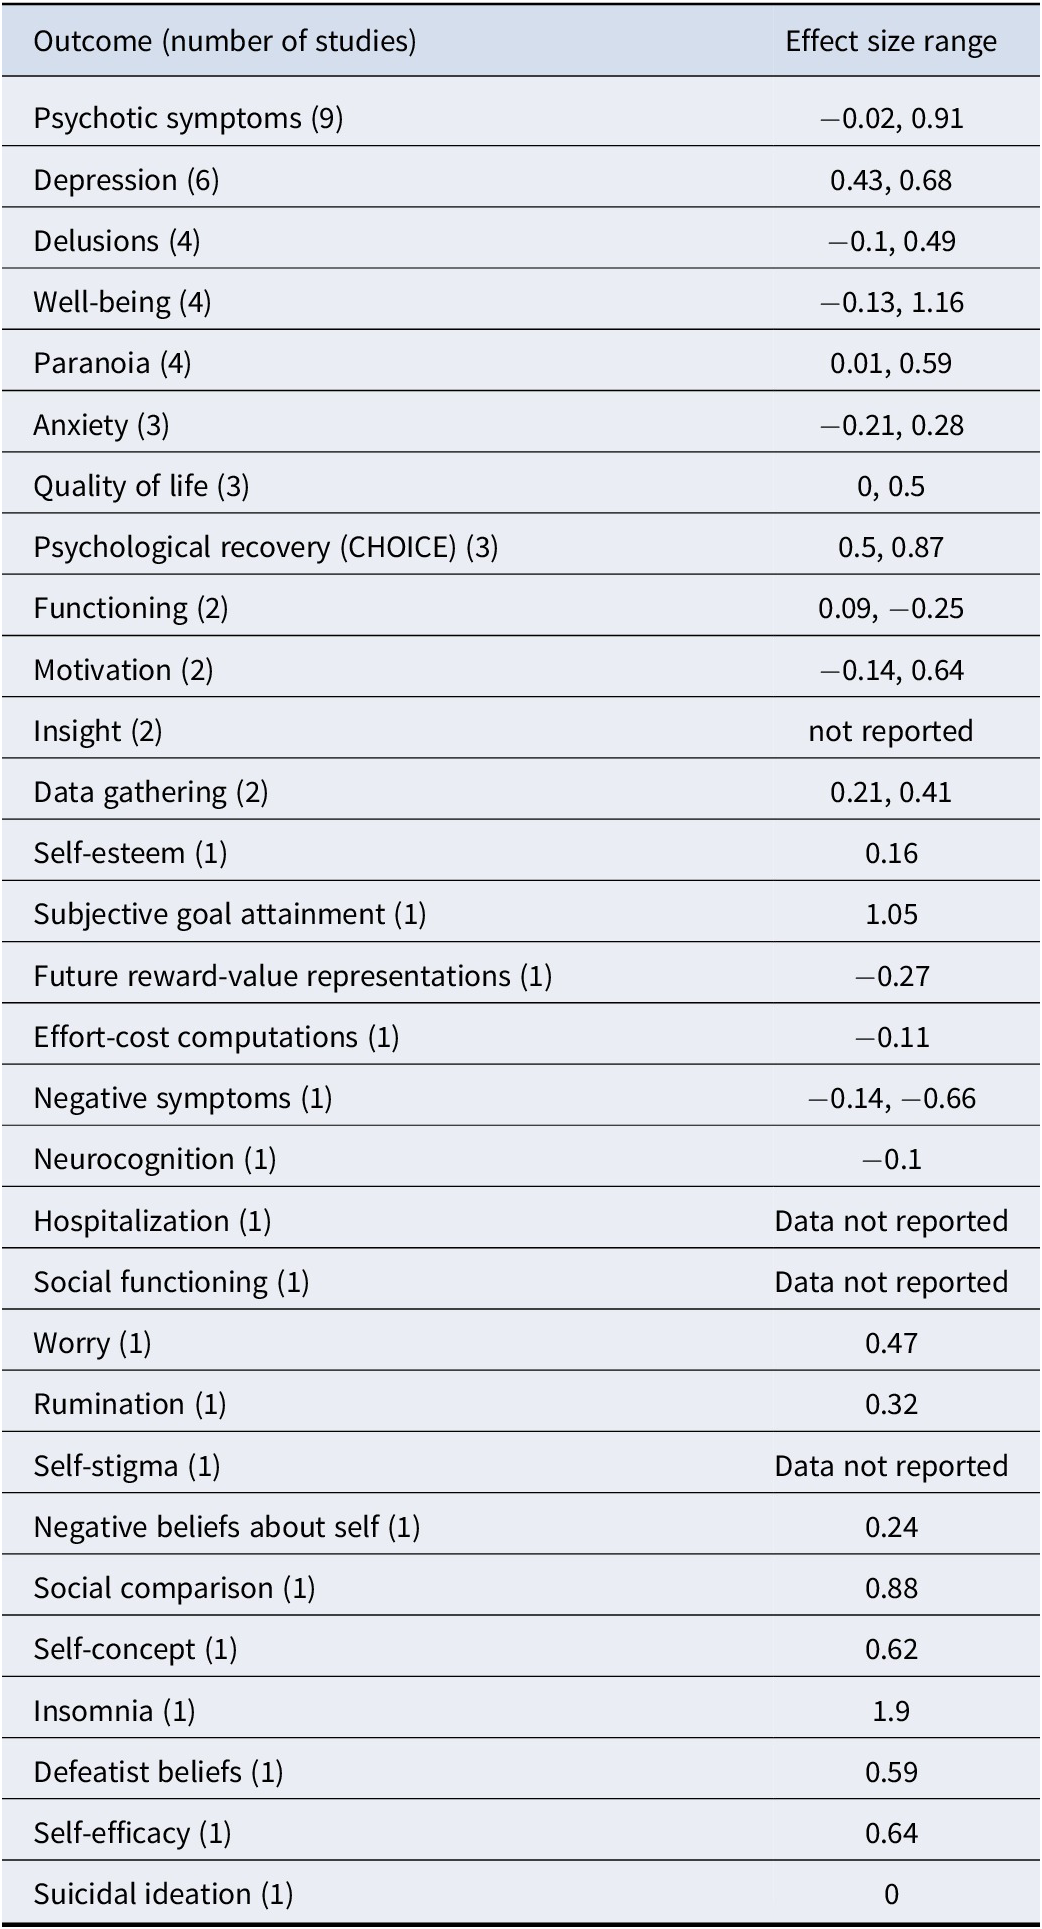Click the Insight cell reading 'not reported'

(891, 731)
